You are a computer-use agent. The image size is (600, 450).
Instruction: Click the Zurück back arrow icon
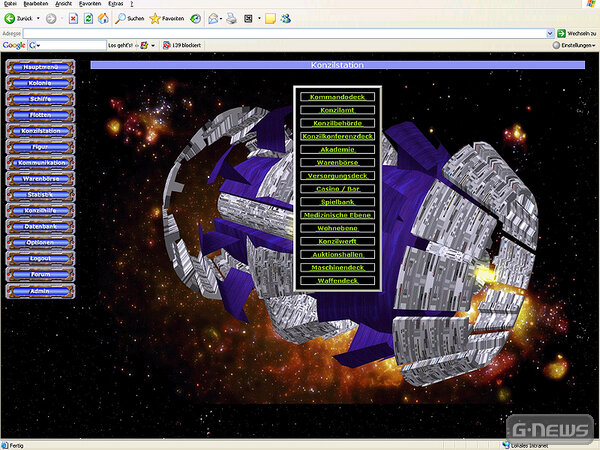pyautogui.click(x=10, y=18)
